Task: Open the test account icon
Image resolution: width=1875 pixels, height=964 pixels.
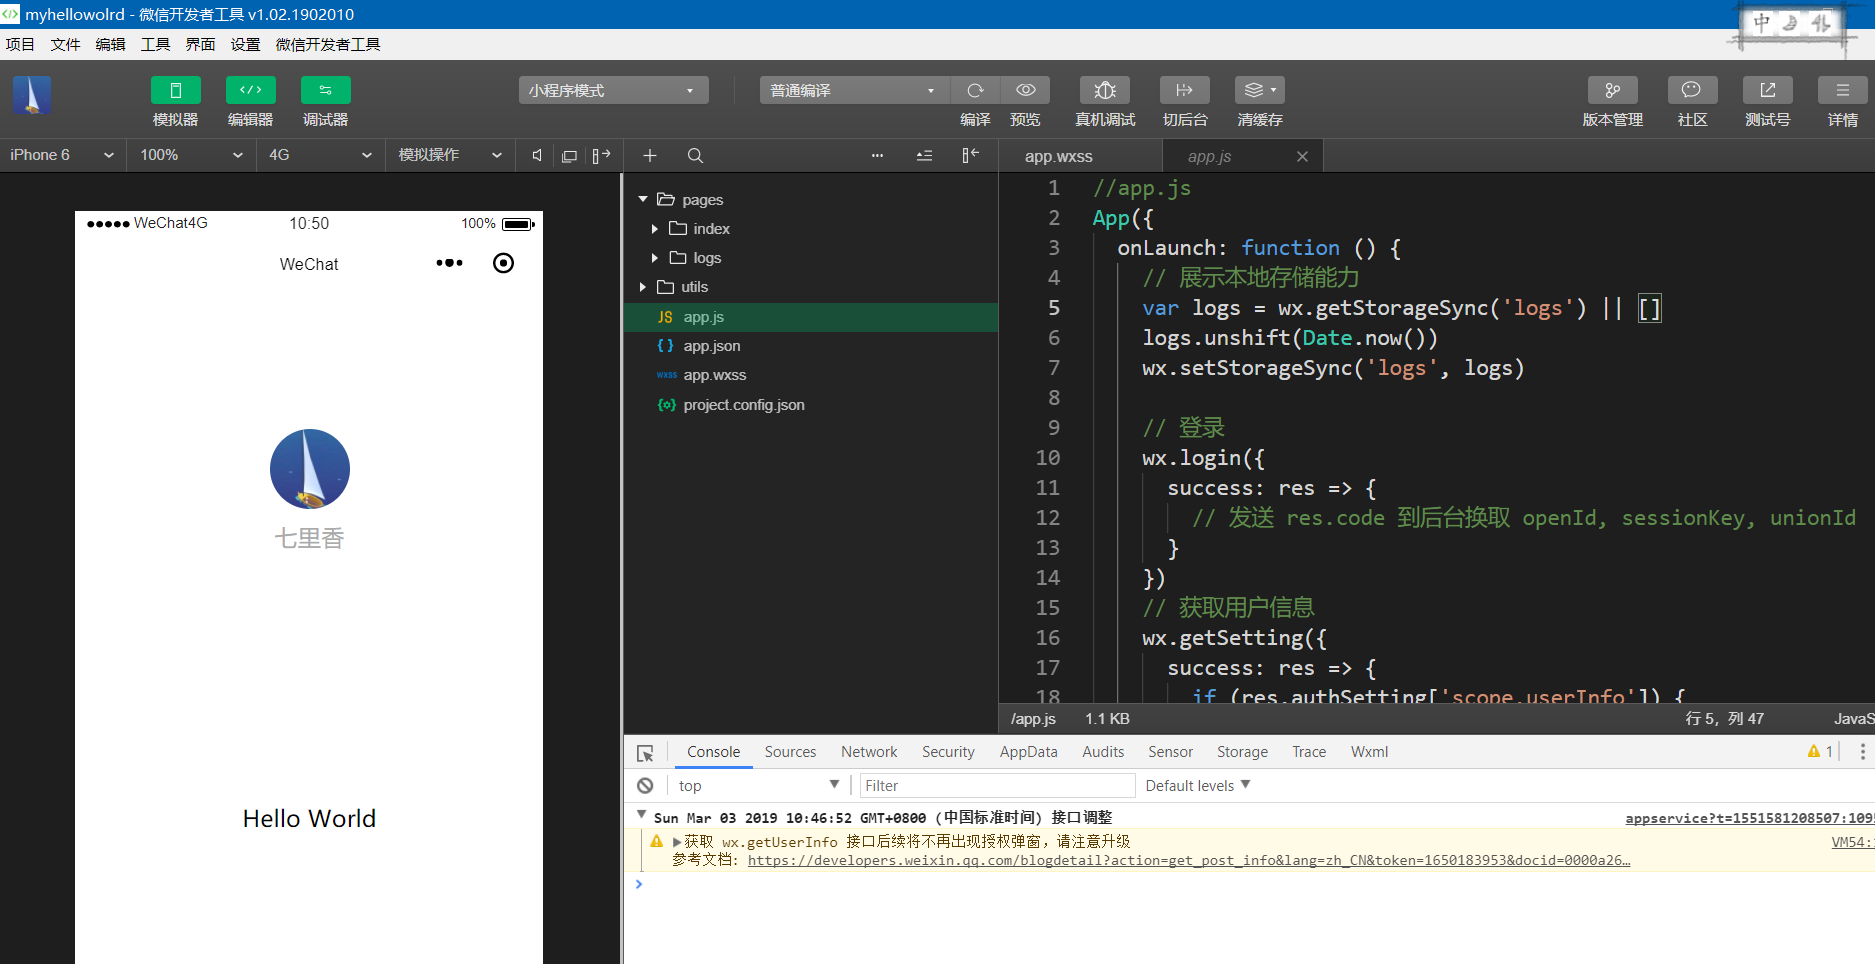Action: pyautogui.click(x=1768, y=90)
